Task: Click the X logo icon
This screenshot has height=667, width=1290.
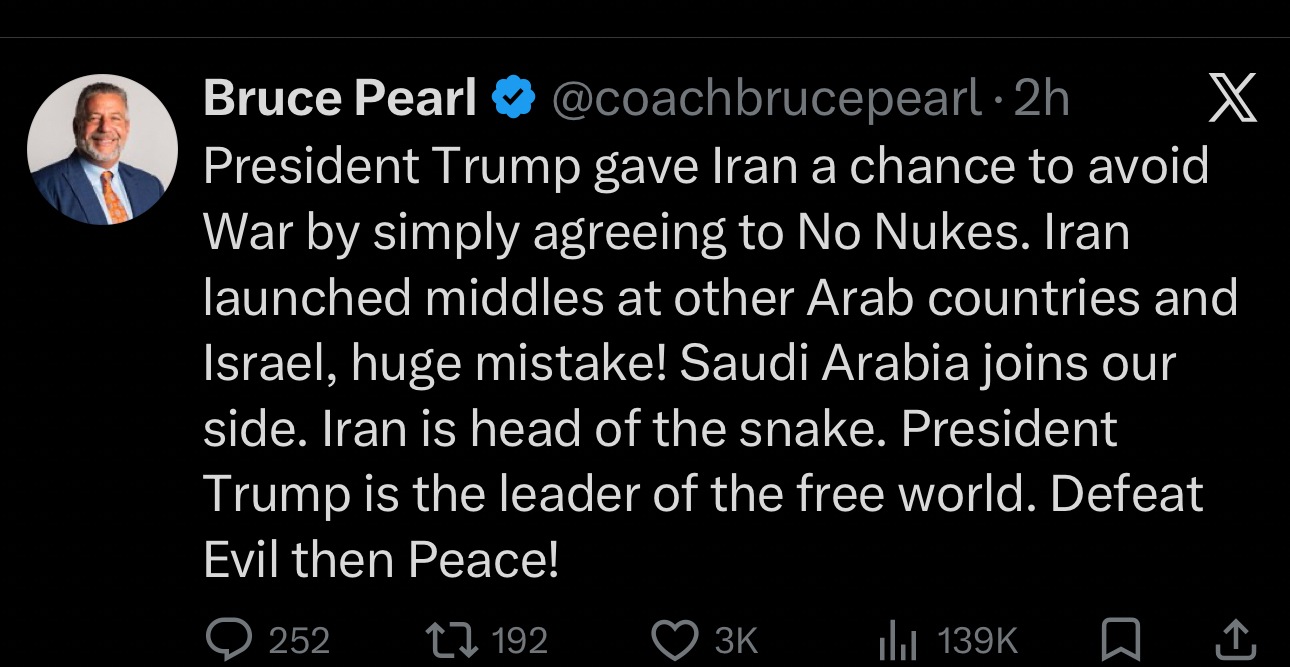Action: pos(1232,100)
